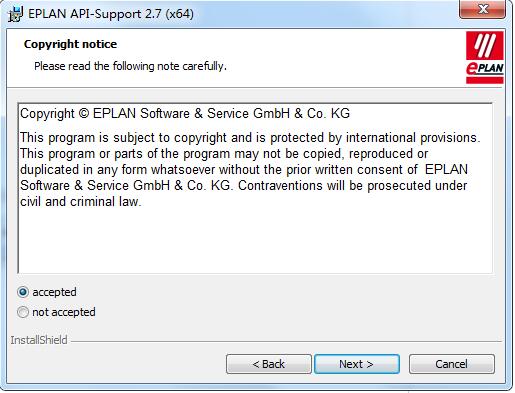Abort setup with the Cancel button

pyautogui.click(x=452, y=364)
